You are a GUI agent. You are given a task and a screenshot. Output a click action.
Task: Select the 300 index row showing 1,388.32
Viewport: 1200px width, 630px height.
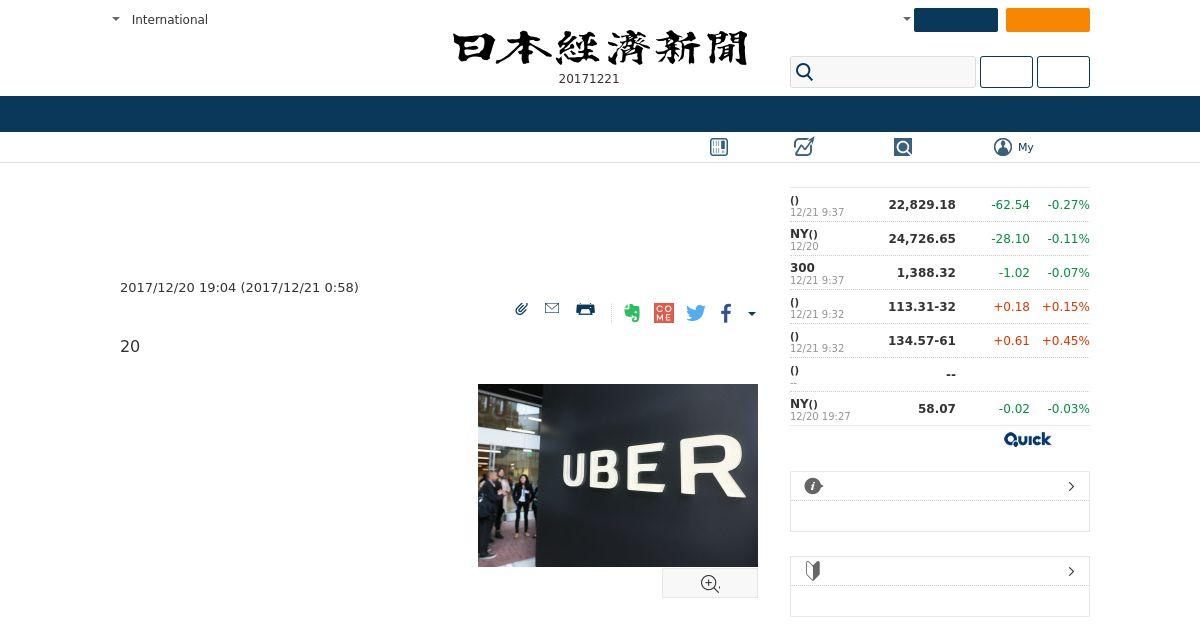coord(940,273)
